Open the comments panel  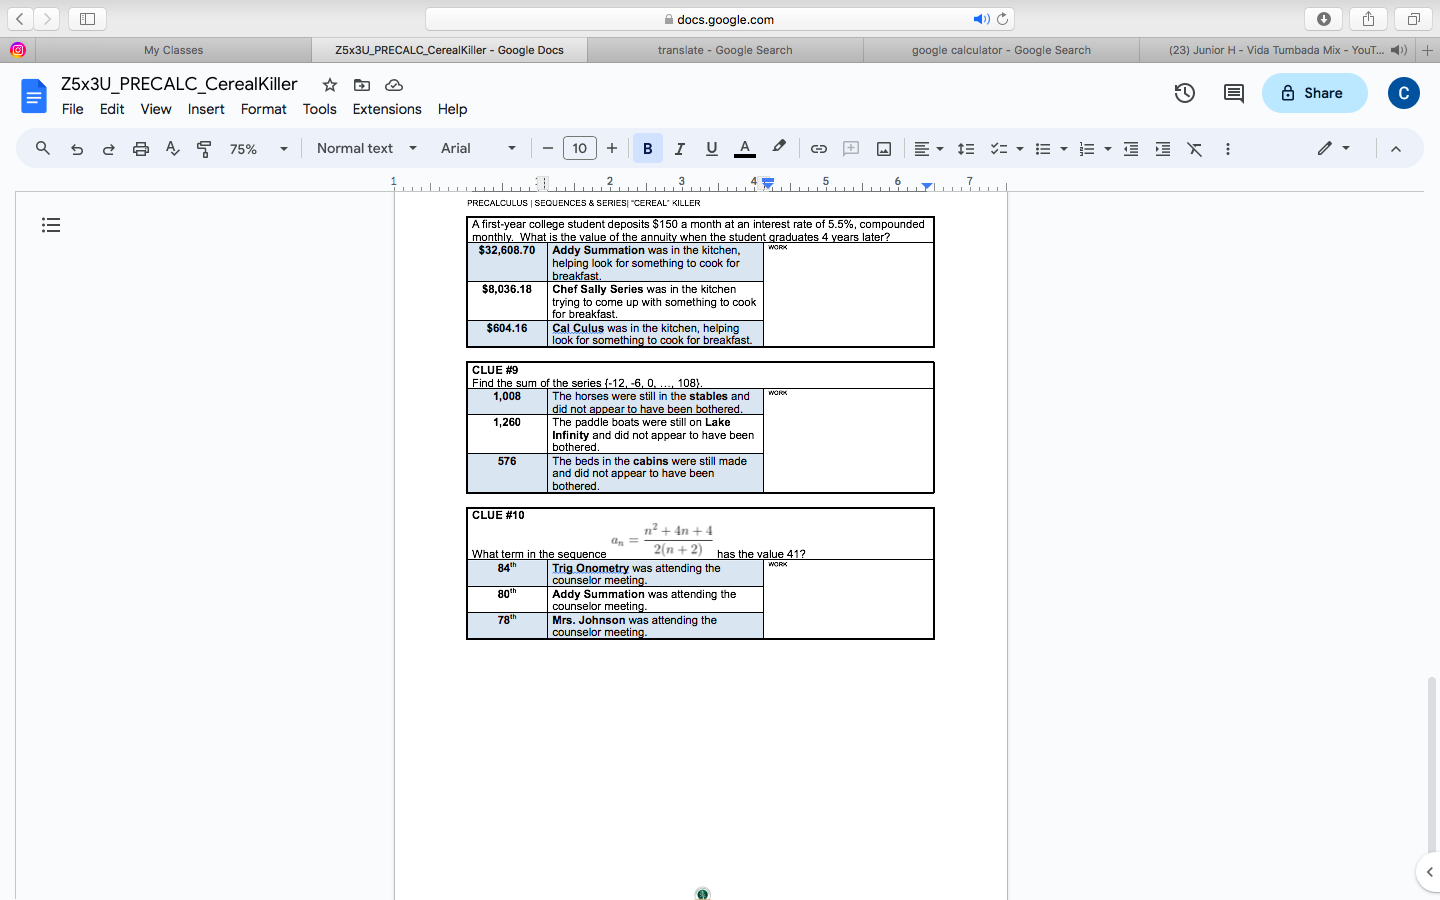point(1234,93)
